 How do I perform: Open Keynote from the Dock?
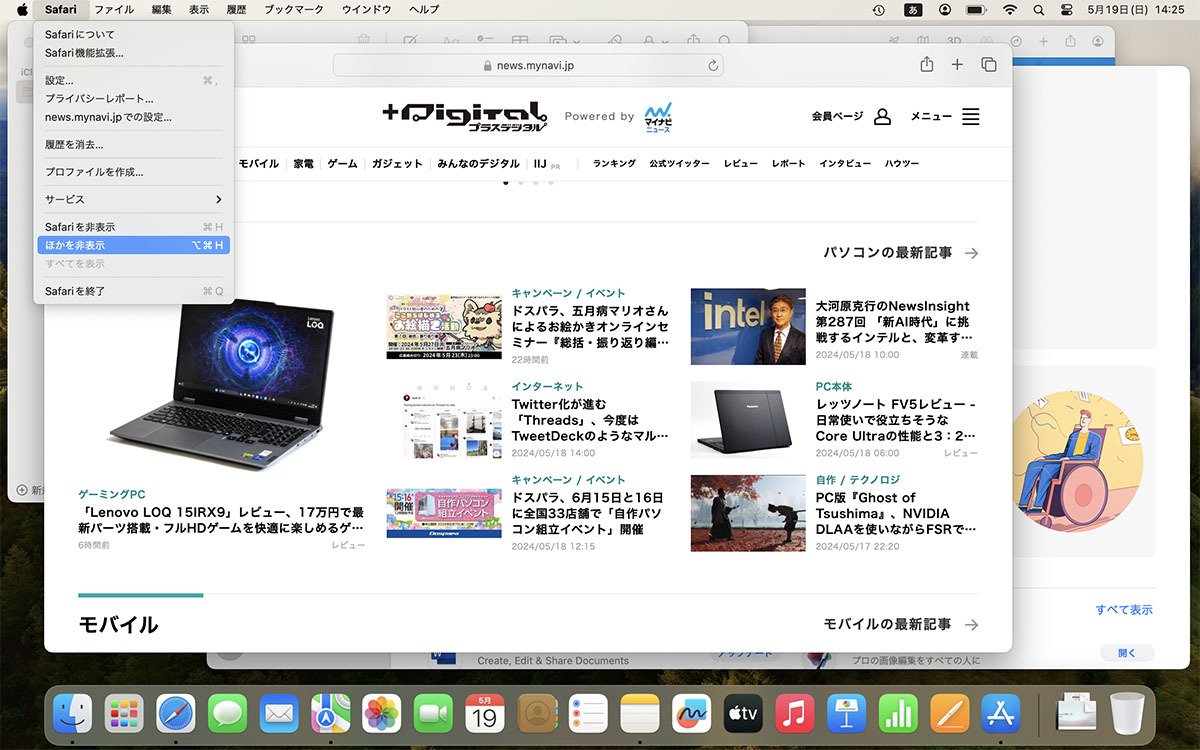tap(846, 714)
